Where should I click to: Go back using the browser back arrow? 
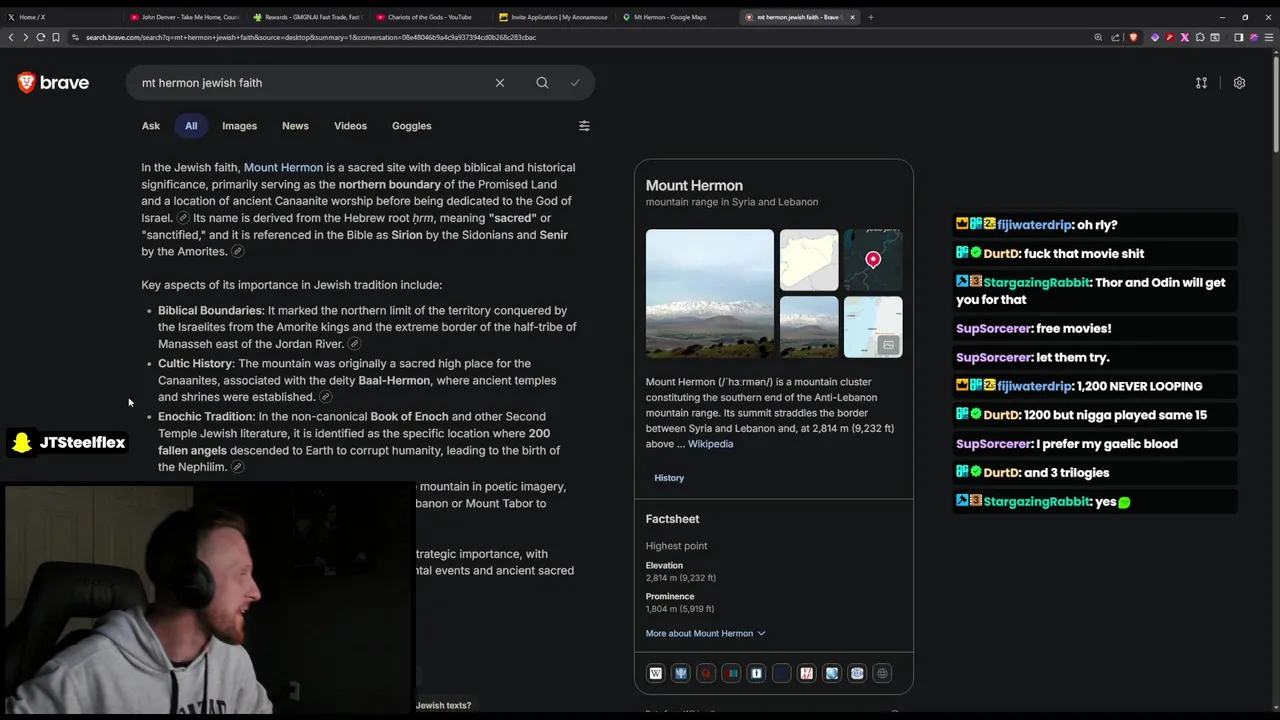(x=11, y=37)
